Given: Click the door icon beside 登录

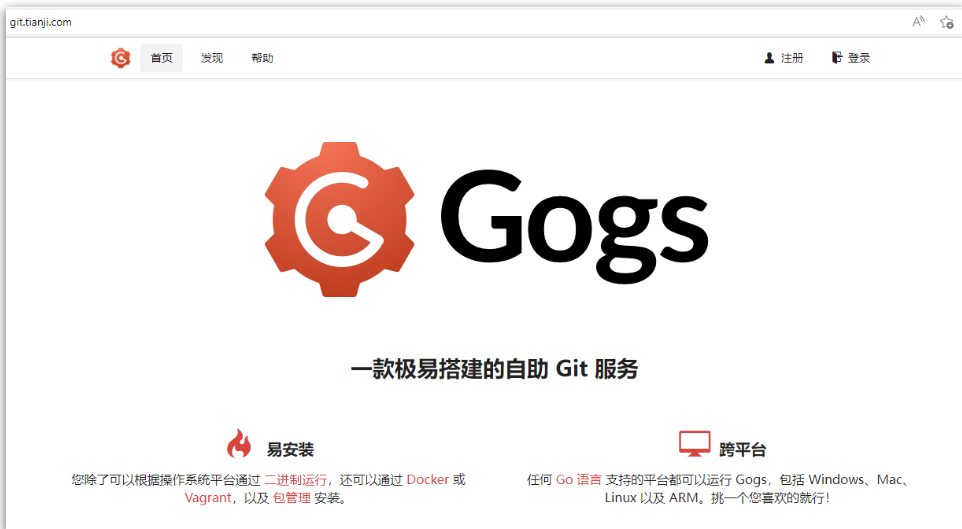Looking at the screenshot, I should 836,58.
